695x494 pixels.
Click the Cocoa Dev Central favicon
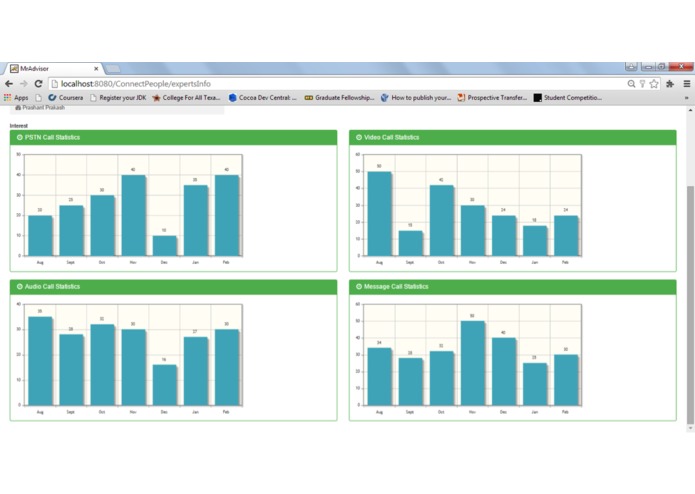click(233, 97)
